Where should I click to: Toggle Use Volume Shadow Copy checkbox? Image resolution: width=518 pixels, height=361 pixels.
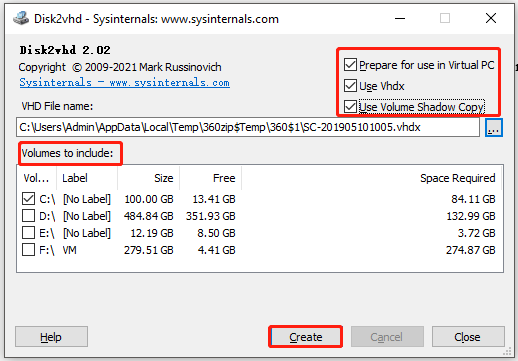[350, 107]
